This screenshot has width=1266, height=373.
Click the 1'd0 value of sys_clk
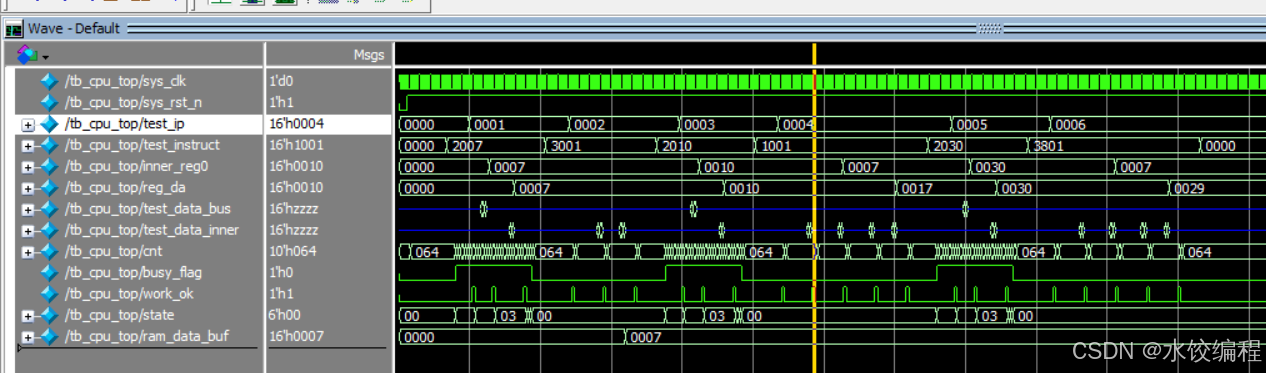click(283, 81)
